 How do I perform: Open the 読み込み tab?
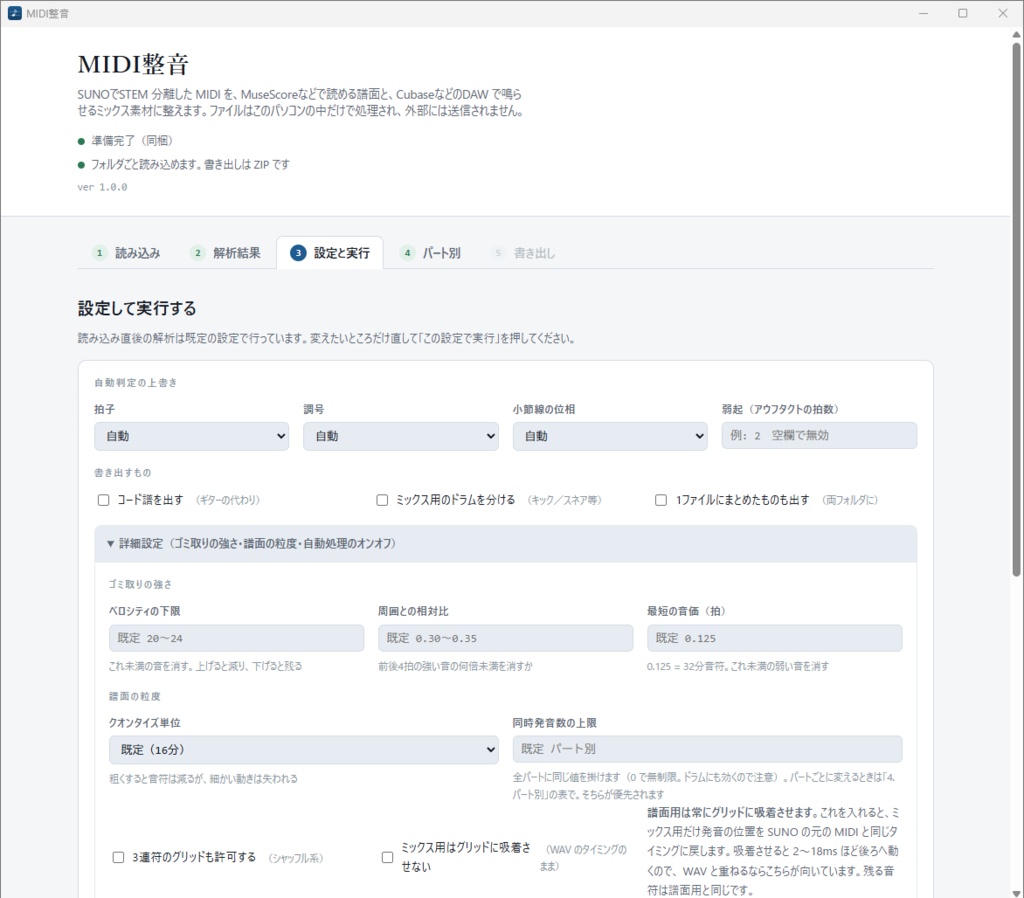(x=128, y=253)
